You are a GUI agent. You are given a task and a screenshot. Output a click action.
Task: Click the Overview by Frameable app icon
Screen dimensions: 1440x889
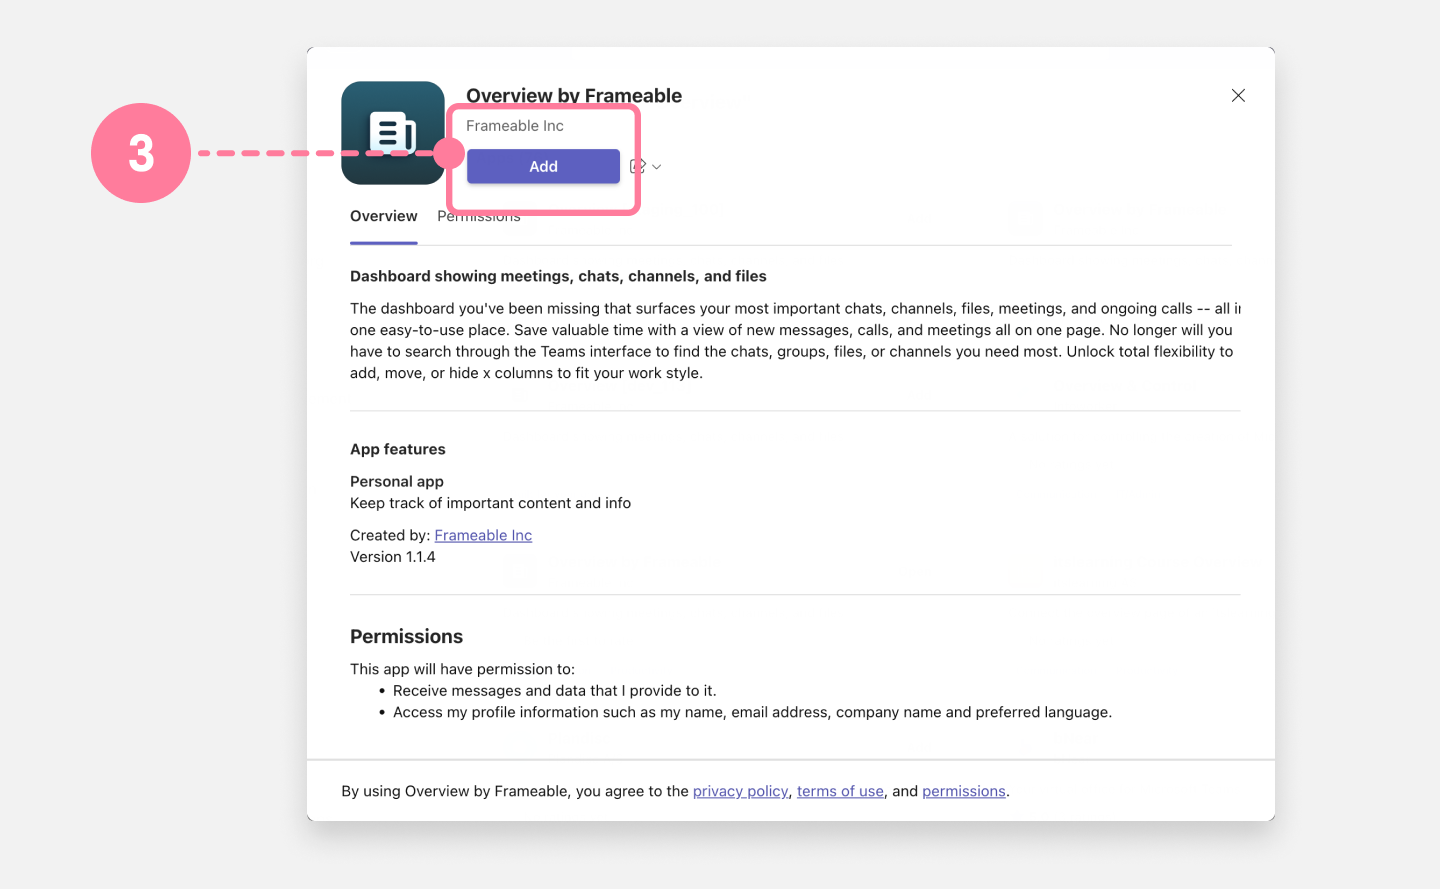coord(393,133)
